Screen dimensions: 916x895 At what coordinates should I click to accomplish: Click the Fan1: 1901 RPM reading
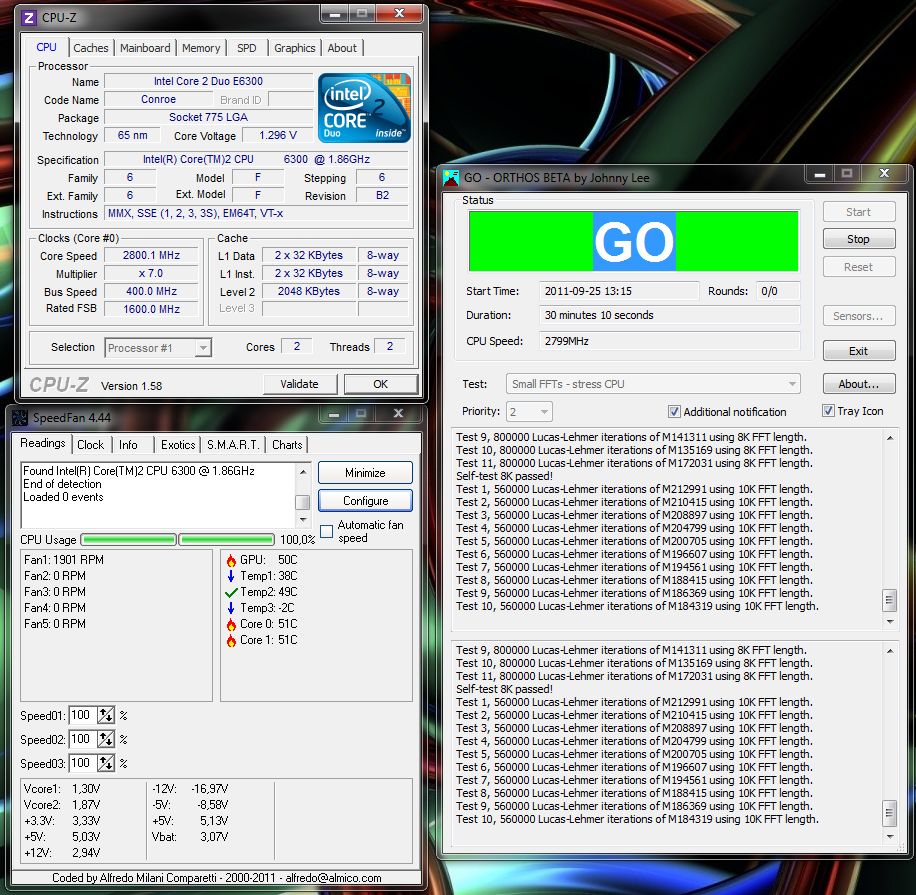(64, 560)
